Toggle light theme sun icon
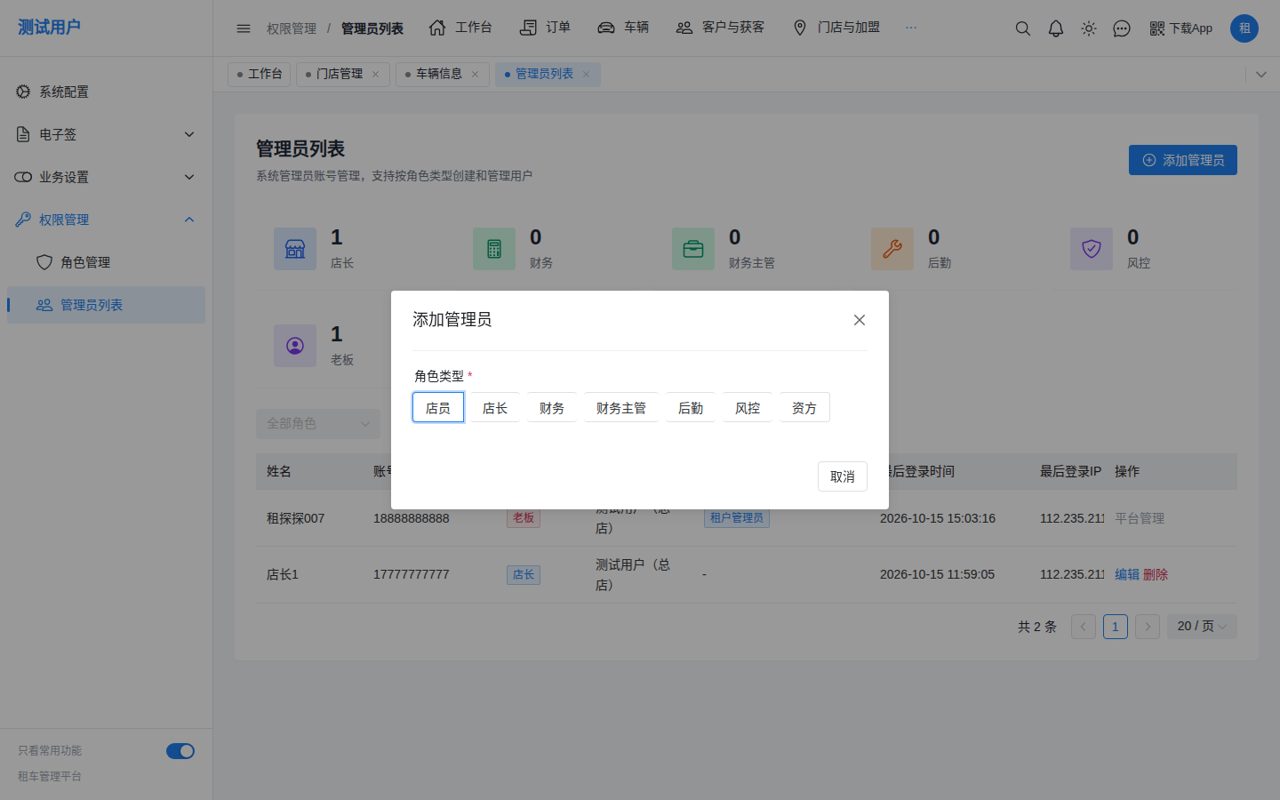Screen dimensions: 1280x800 (x=1089, y=28)
